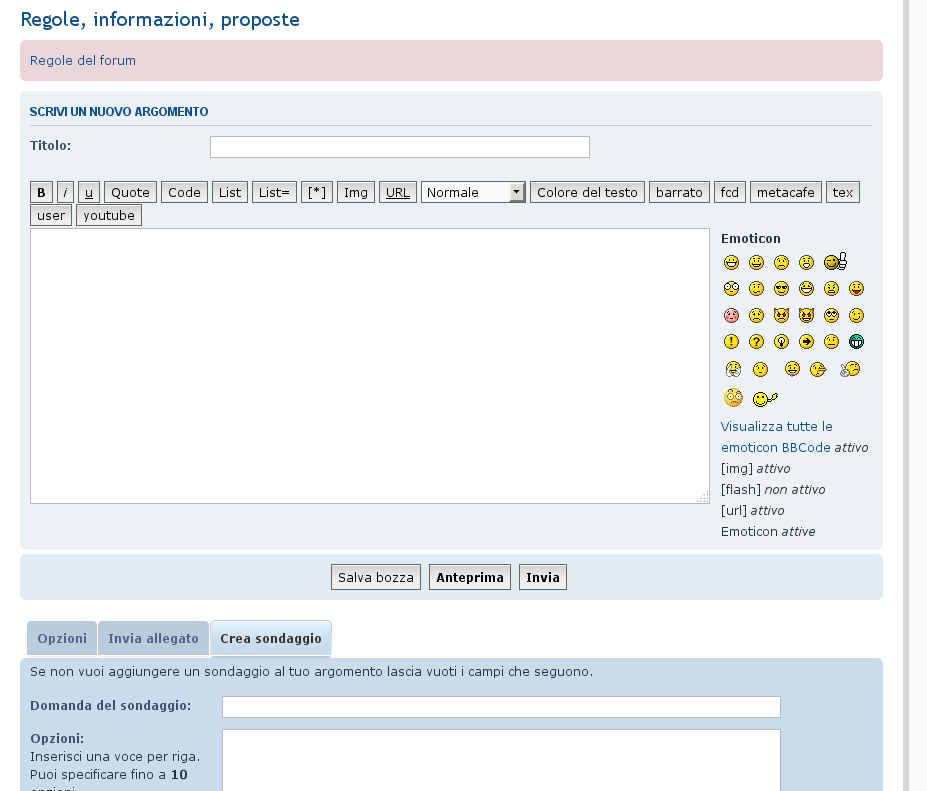Viewport: 927px width, 791px height.
Task: Open the Normale font size dropdown
Action: (x=473, y=192)
